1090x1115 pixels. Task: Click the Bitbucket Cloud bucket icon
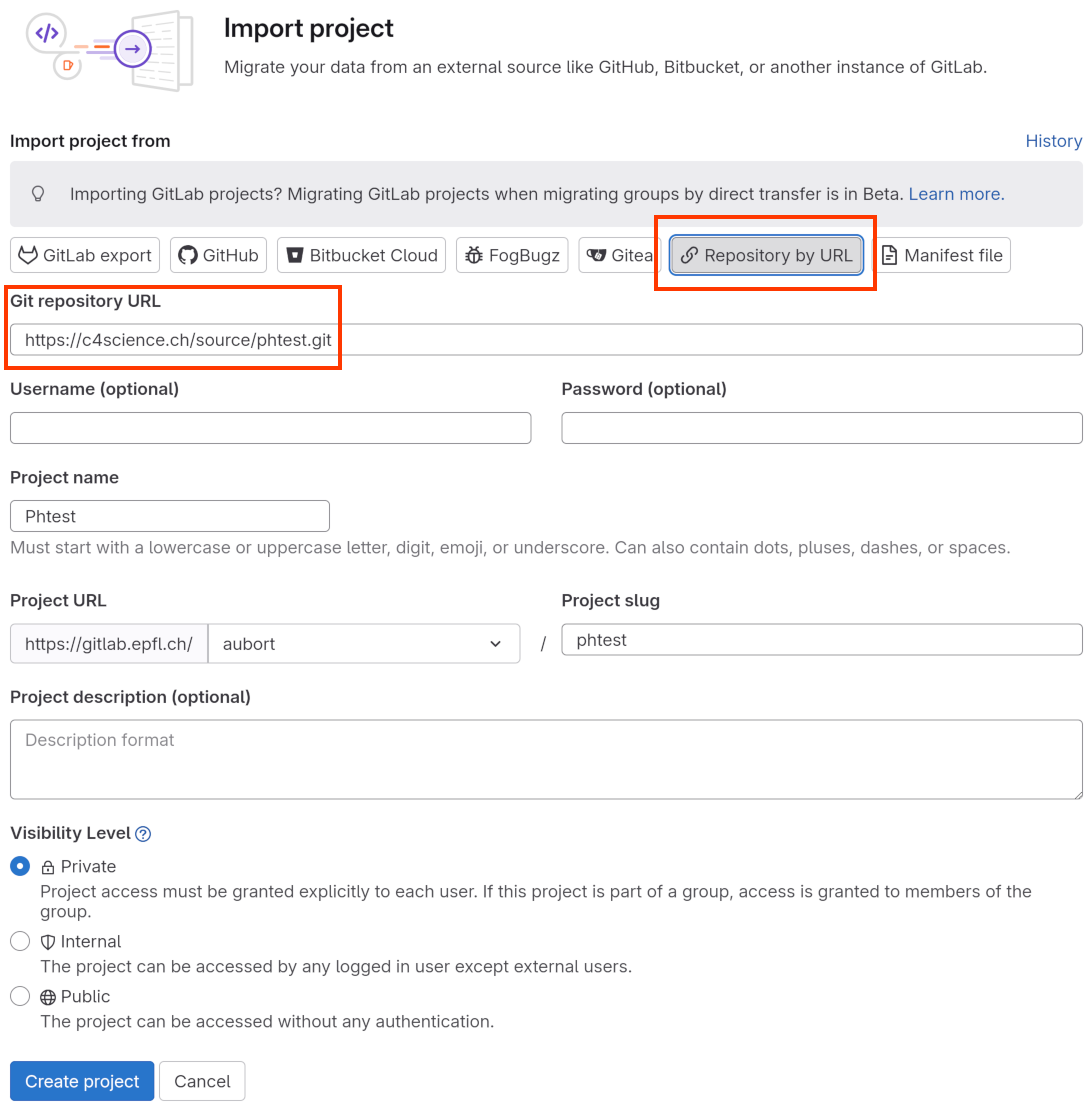pos(294,255)
